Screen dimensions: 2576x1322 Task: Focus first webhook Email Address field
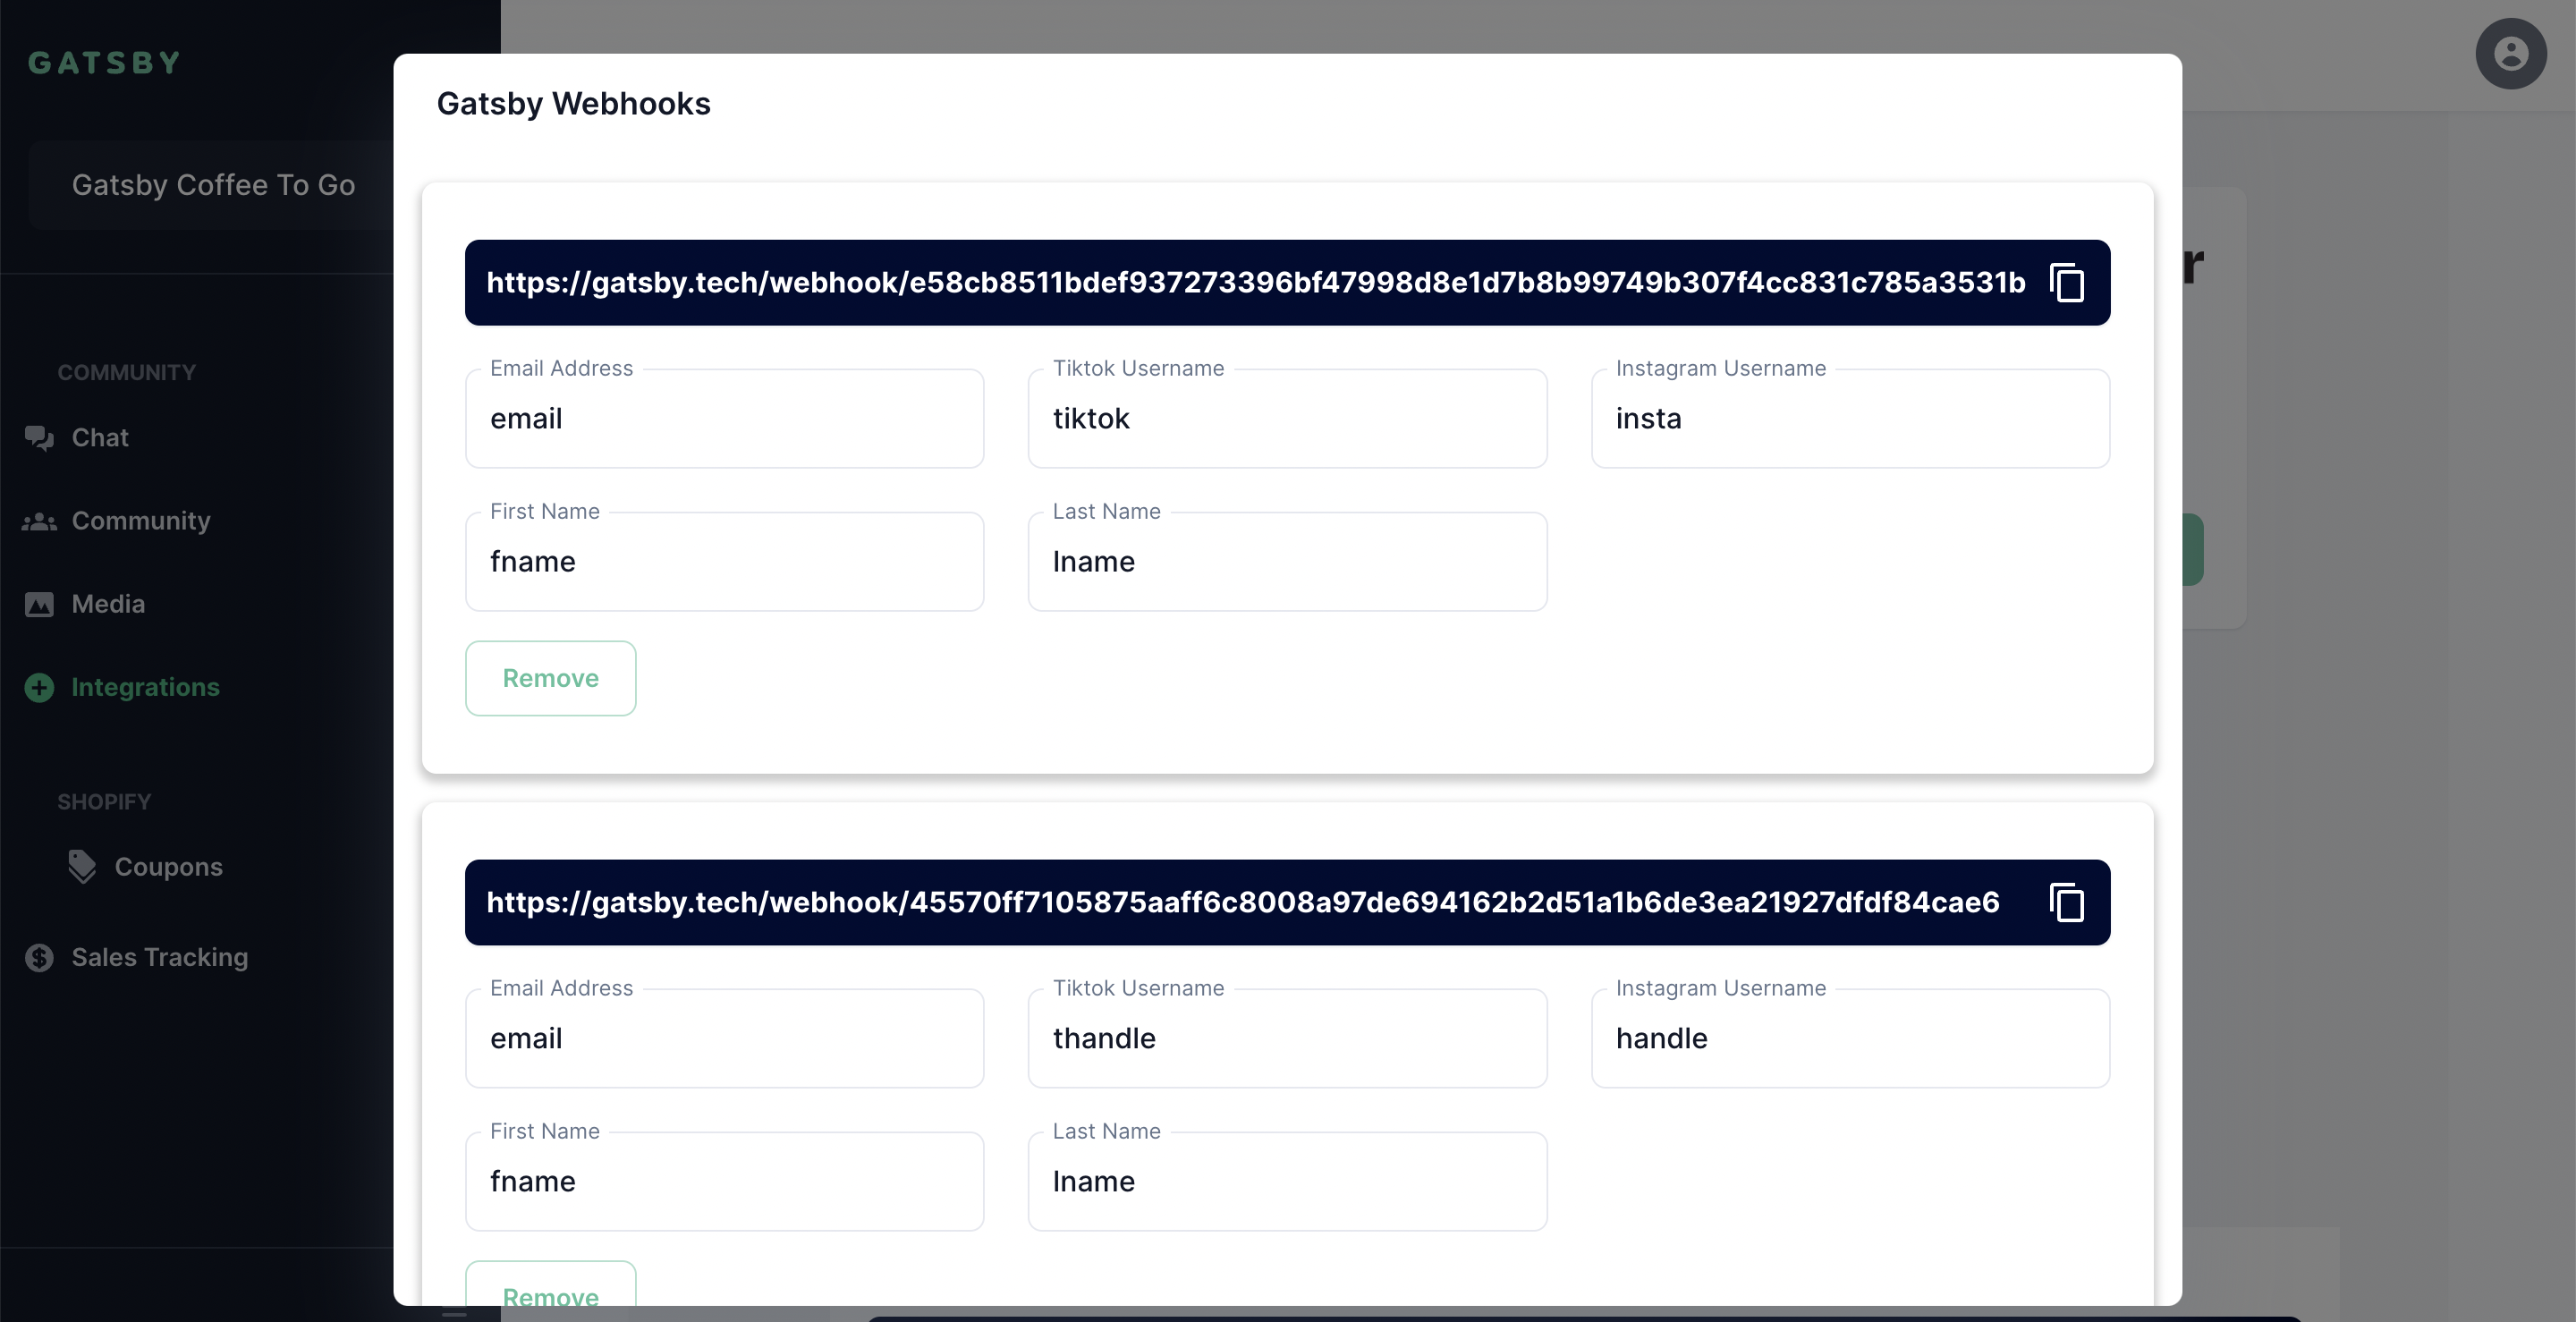click(724, 418)
